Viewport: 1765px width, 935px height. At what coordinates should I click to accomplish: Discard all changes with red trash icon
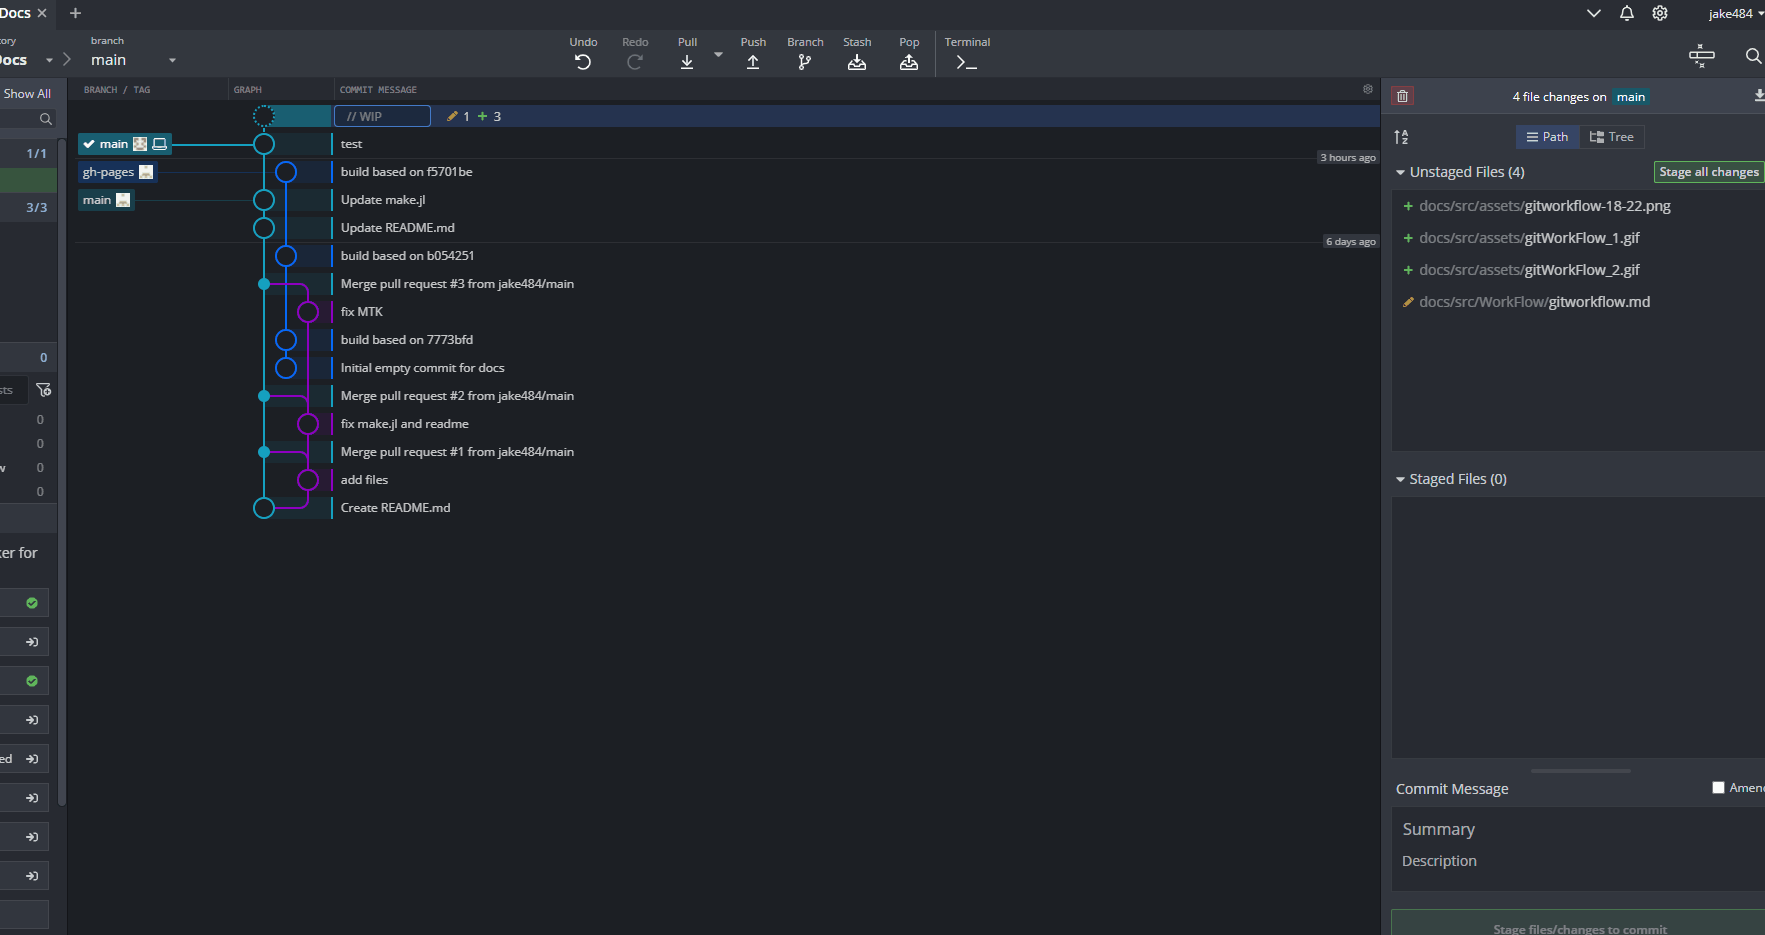[1403, 96]
